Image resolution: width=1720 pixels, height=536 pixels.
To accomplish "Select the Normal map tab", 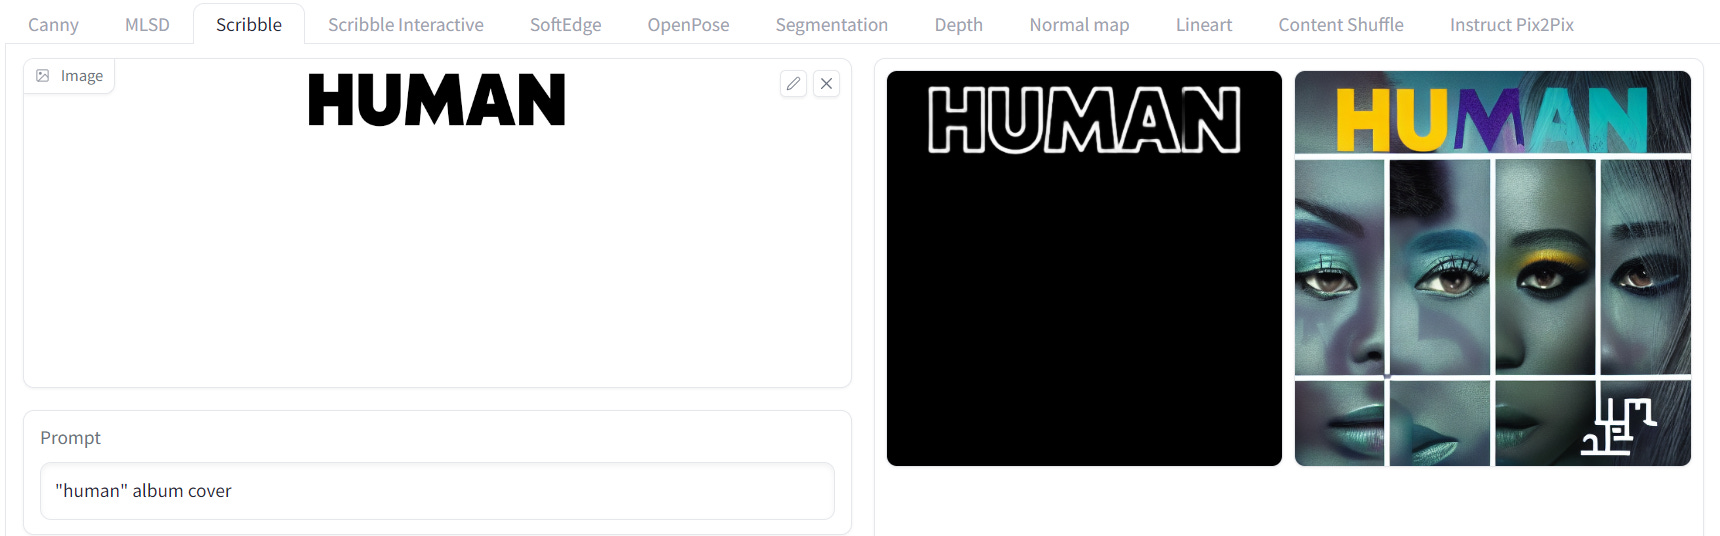I will [x=1079, y=25].
